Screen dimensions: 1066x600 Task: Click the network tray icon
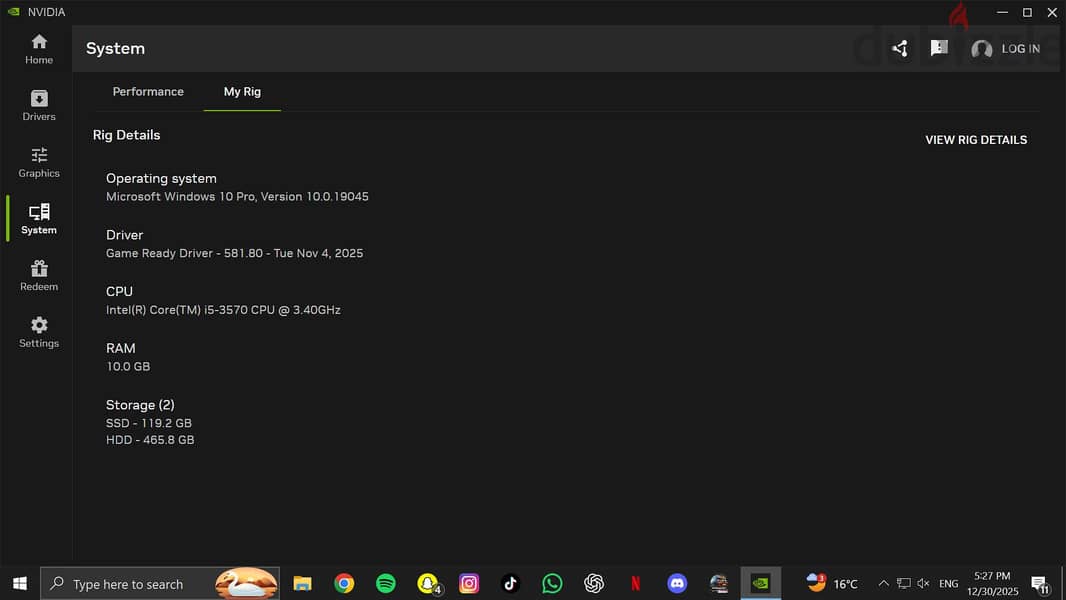904,584
